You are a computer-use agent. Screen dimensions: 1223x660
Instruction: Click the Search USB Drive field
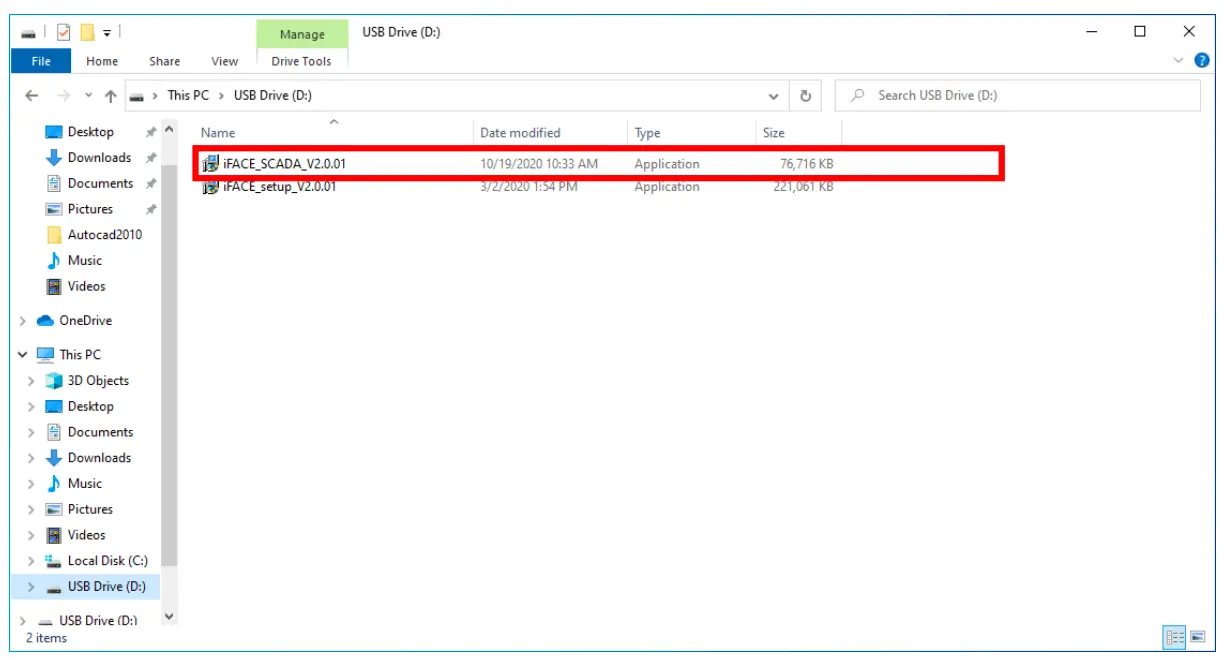tap(1018, 96)
